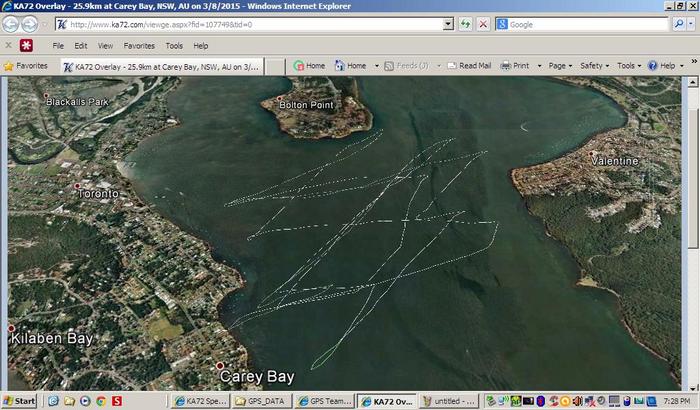The width and height of the screenshot is (700, 410).
Task: Click the Refresh page icon
Action: pos(466,24)
